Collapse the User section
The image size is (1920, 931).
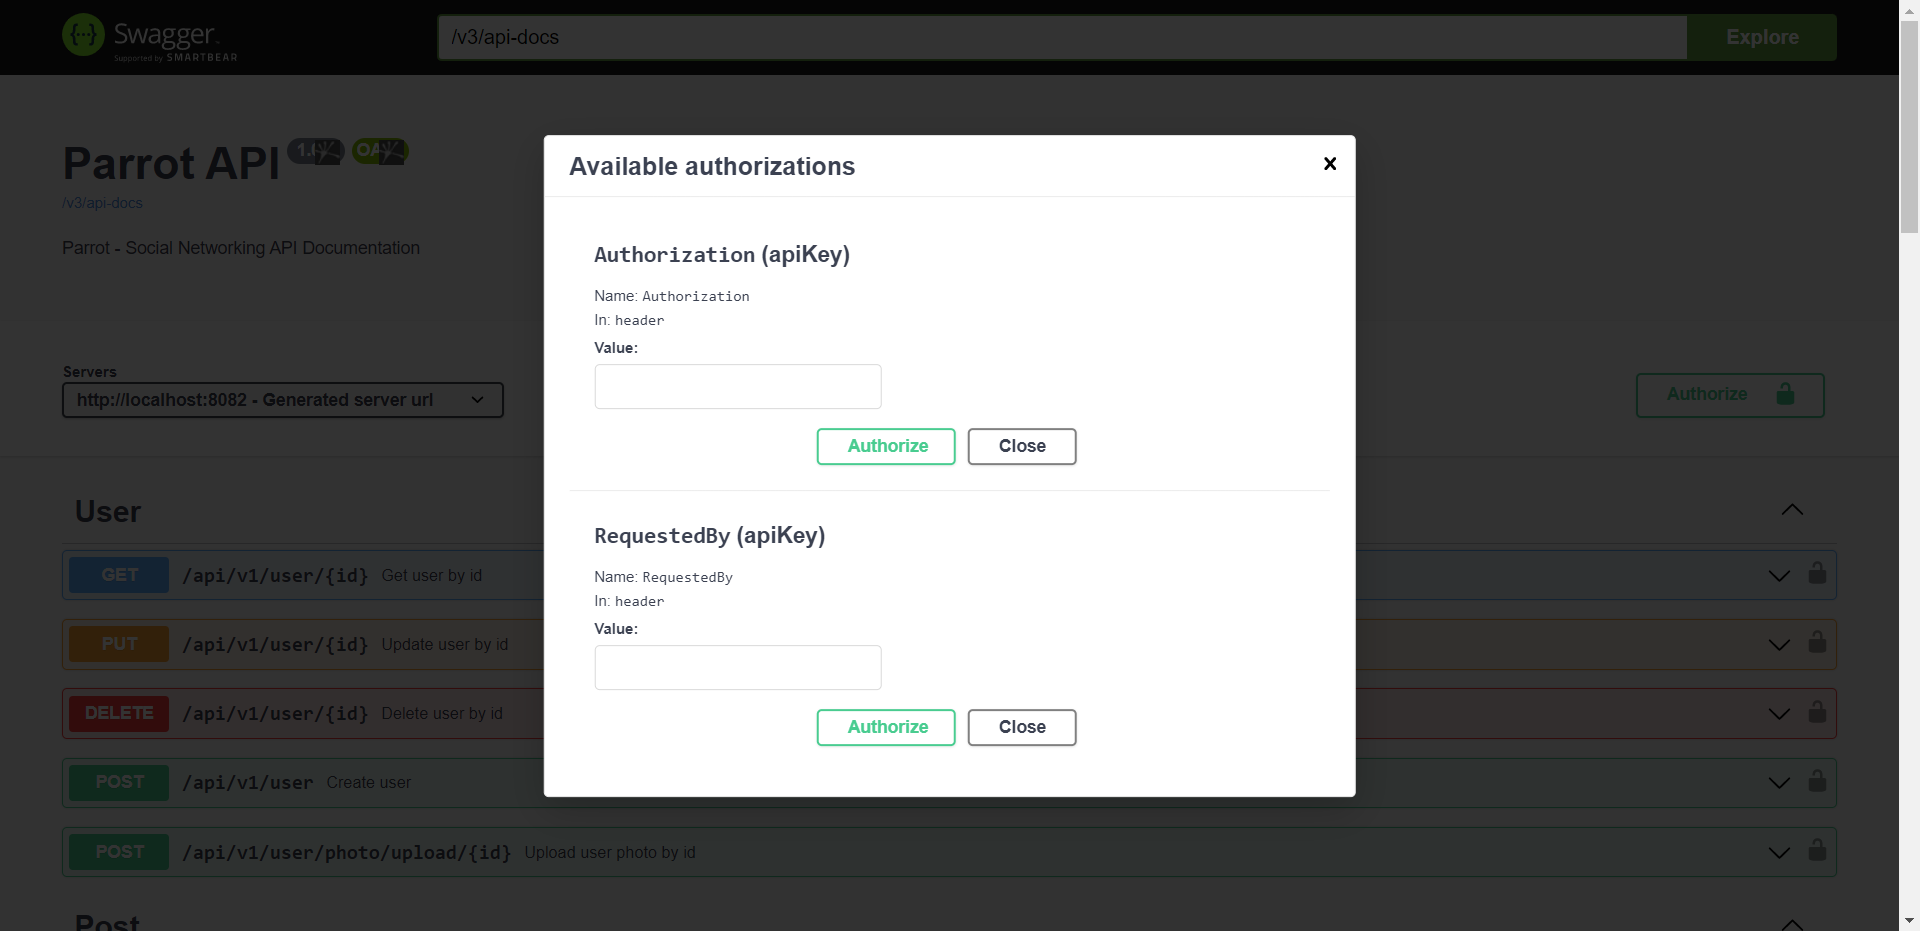tap(1792, 510)
